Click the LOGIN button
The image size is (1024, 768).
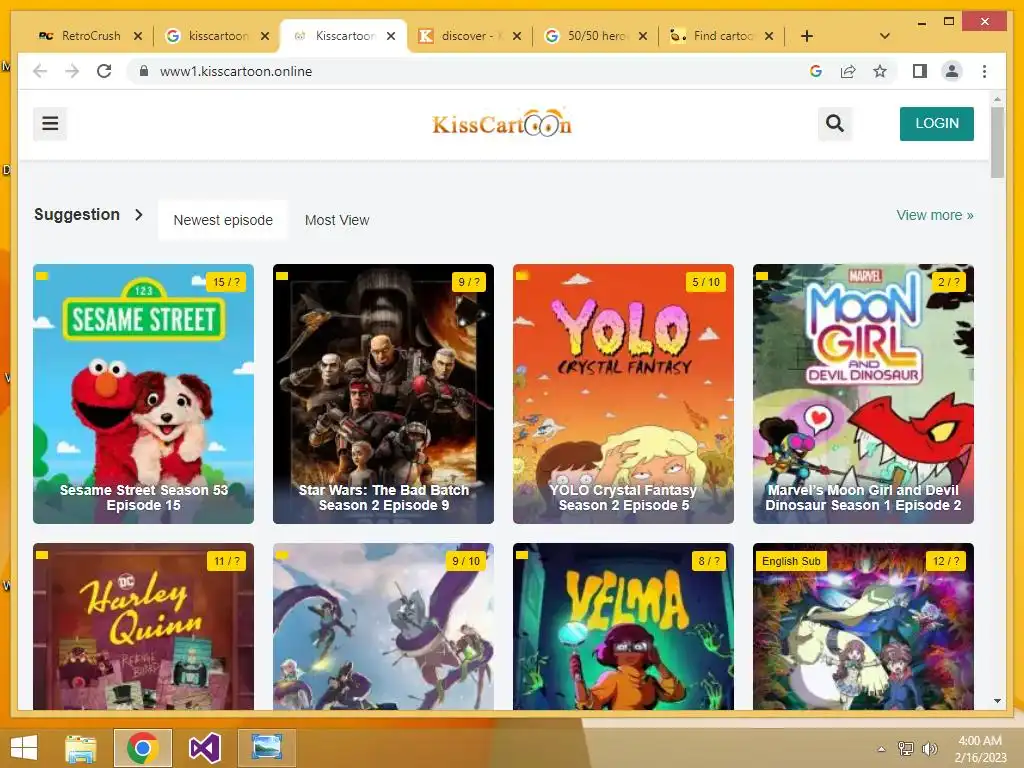936,123
